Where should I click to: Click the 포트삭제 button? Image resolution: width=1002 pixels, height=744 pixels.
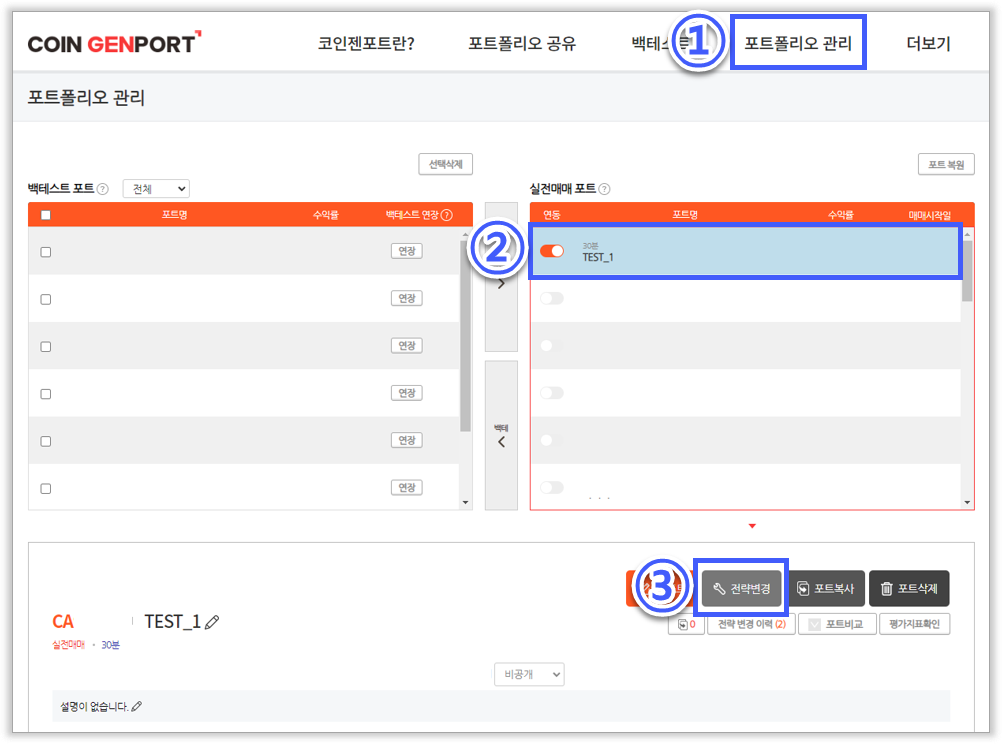[x=908, y=589]
